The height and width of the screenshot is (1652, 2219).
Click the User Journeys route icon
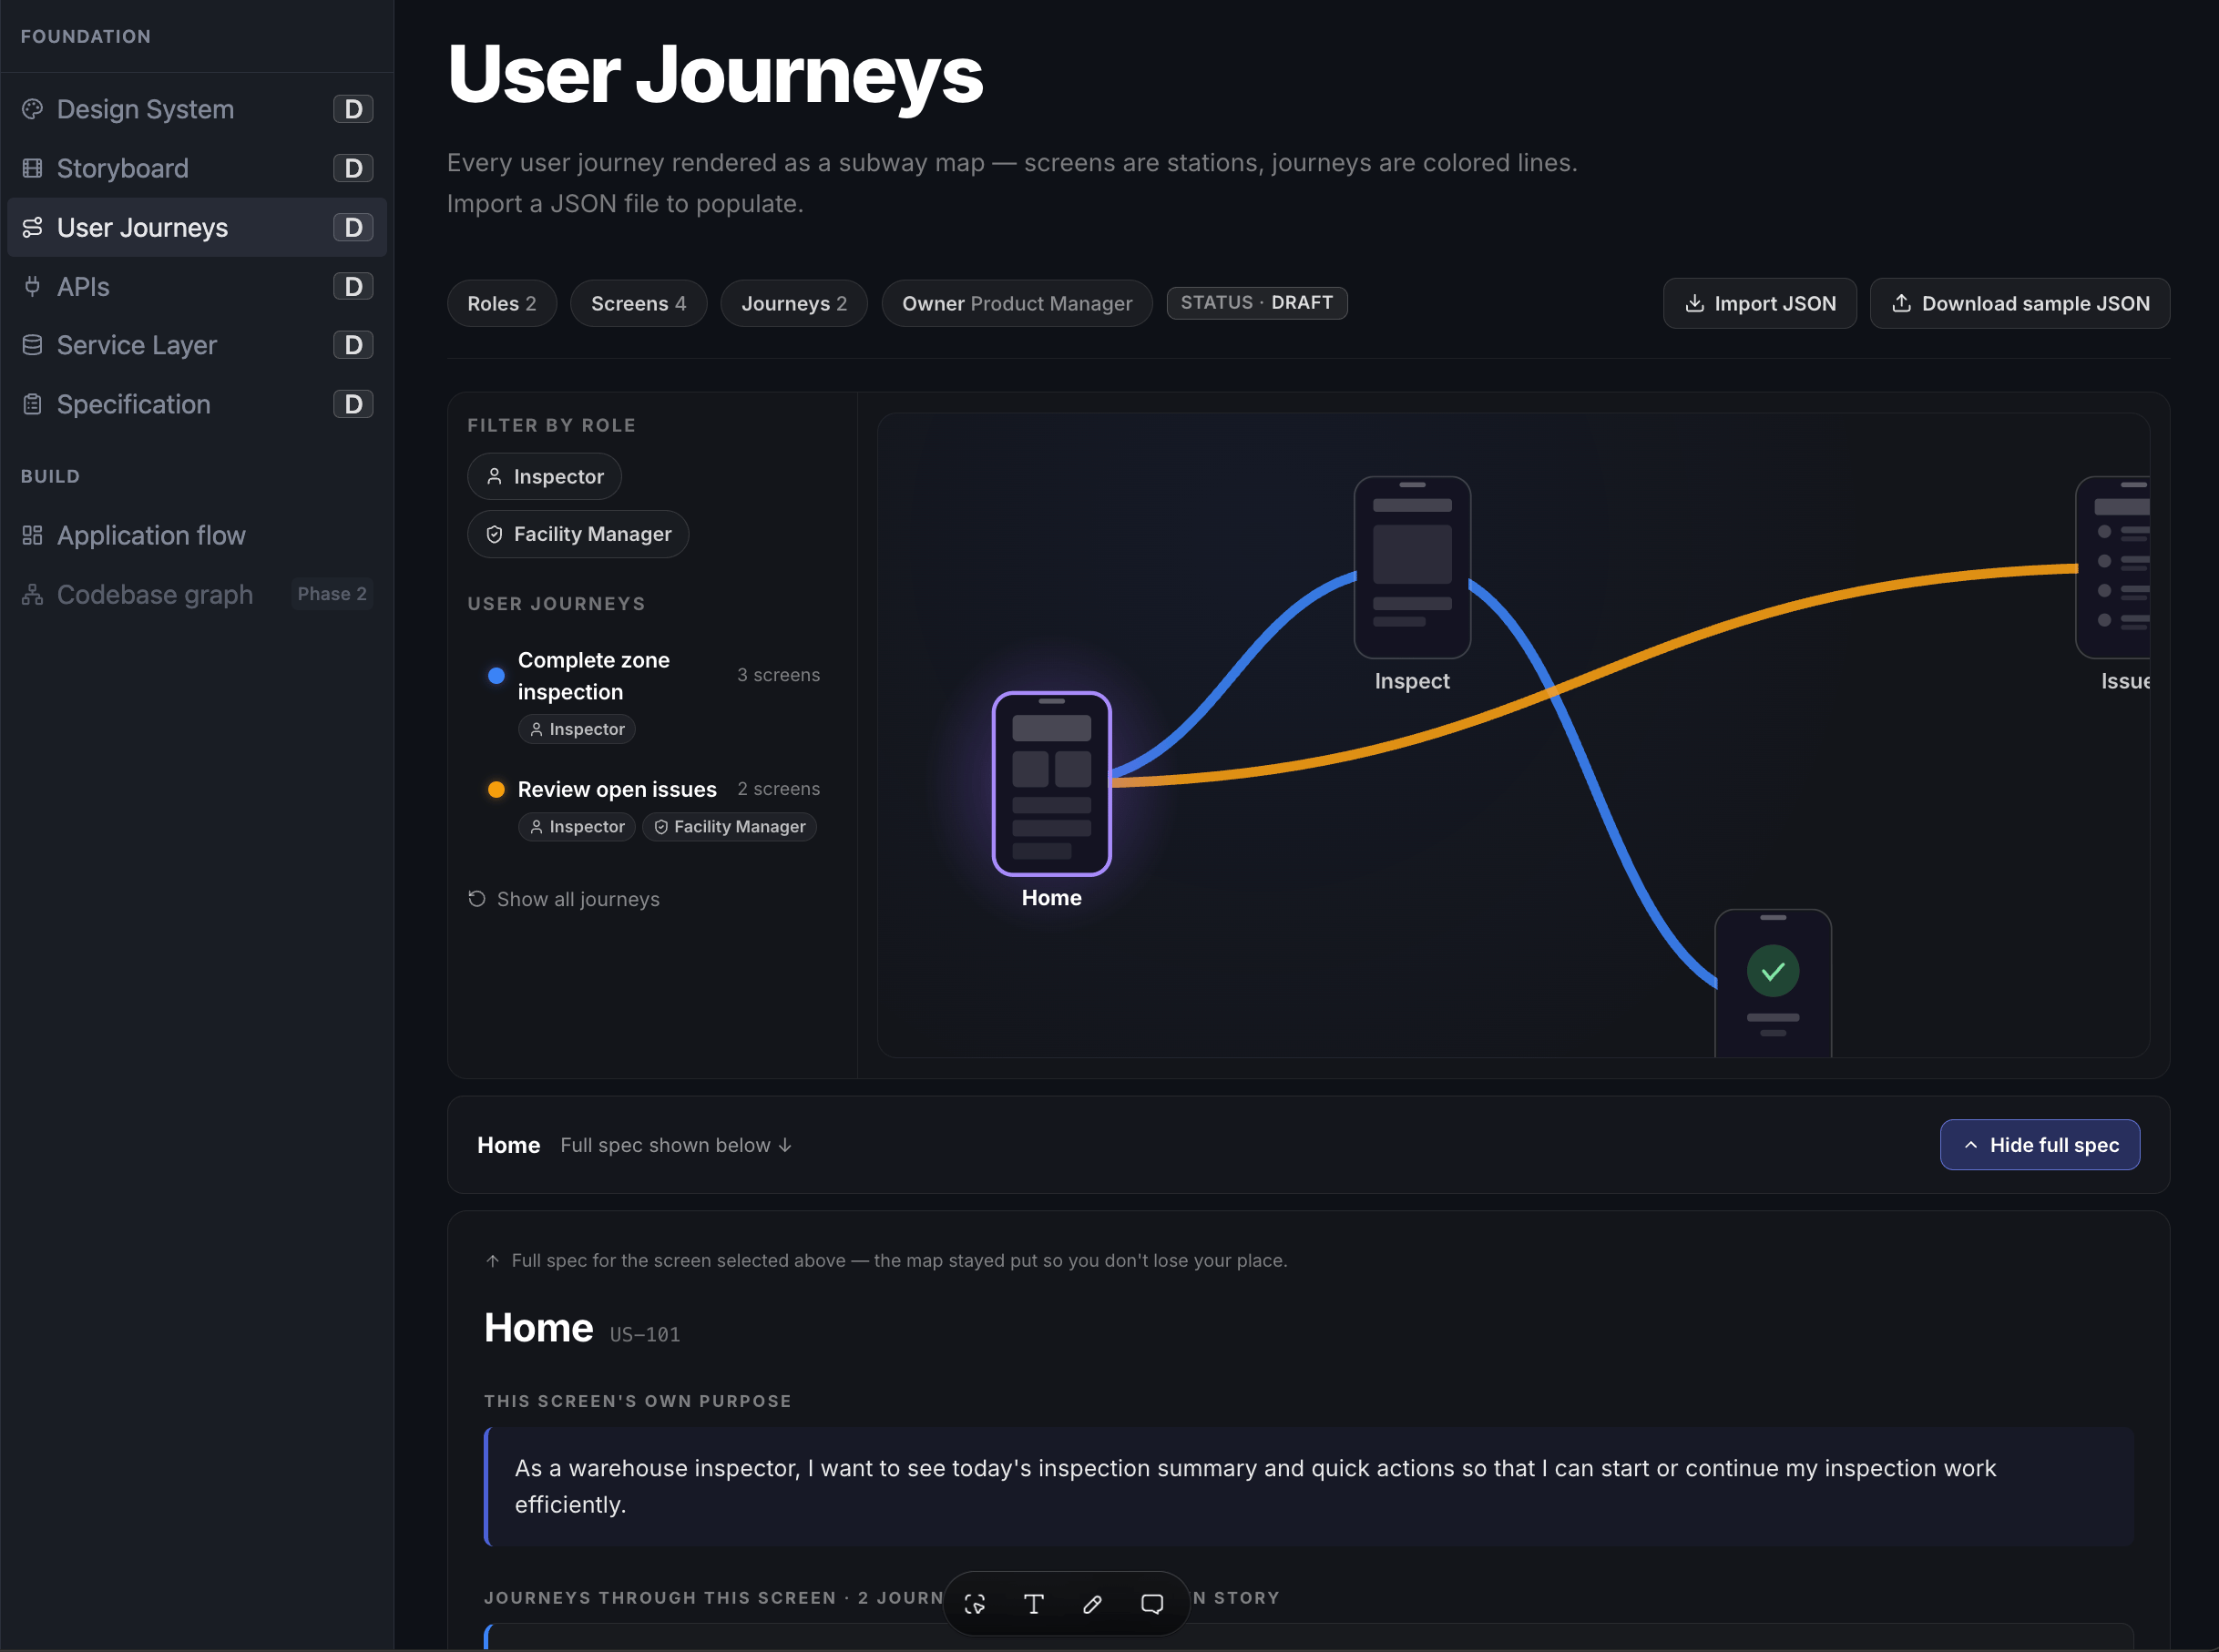pyautogui.click(x=32, y=227)
